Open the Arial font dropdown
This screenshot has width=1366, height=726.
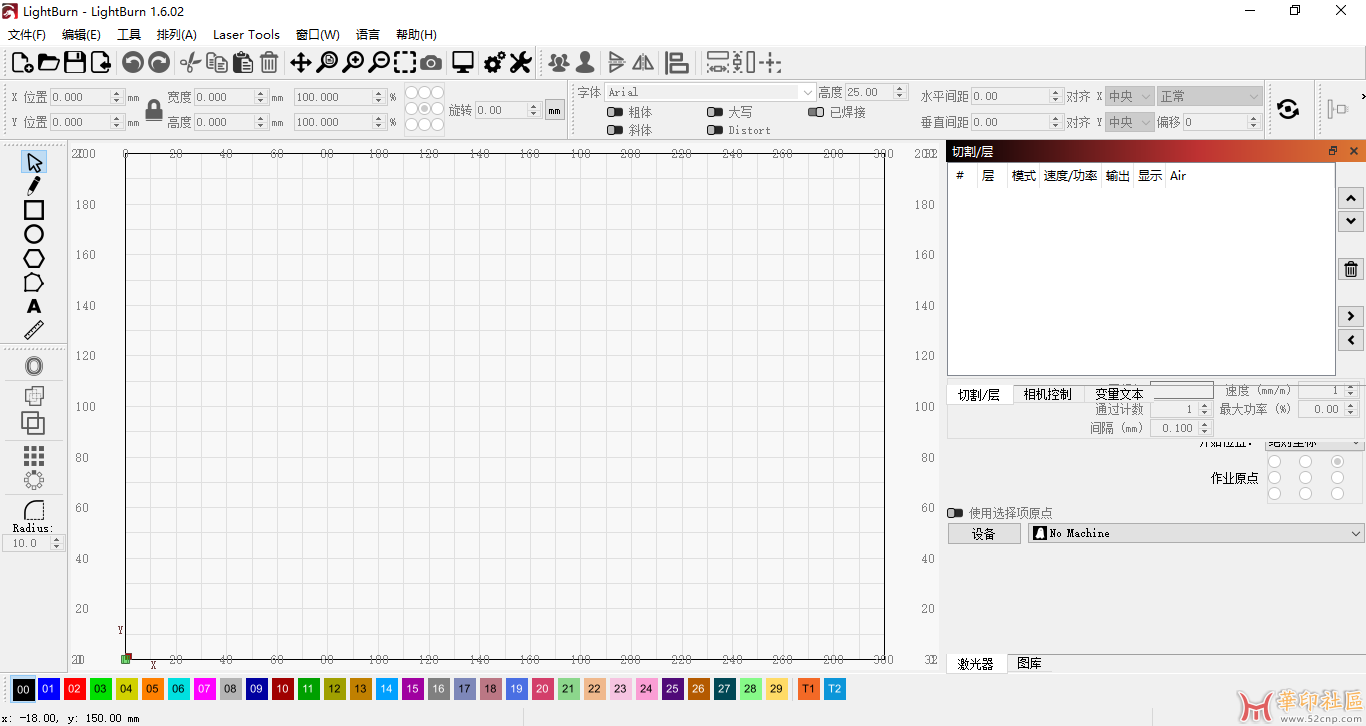(x=711, y=92)
